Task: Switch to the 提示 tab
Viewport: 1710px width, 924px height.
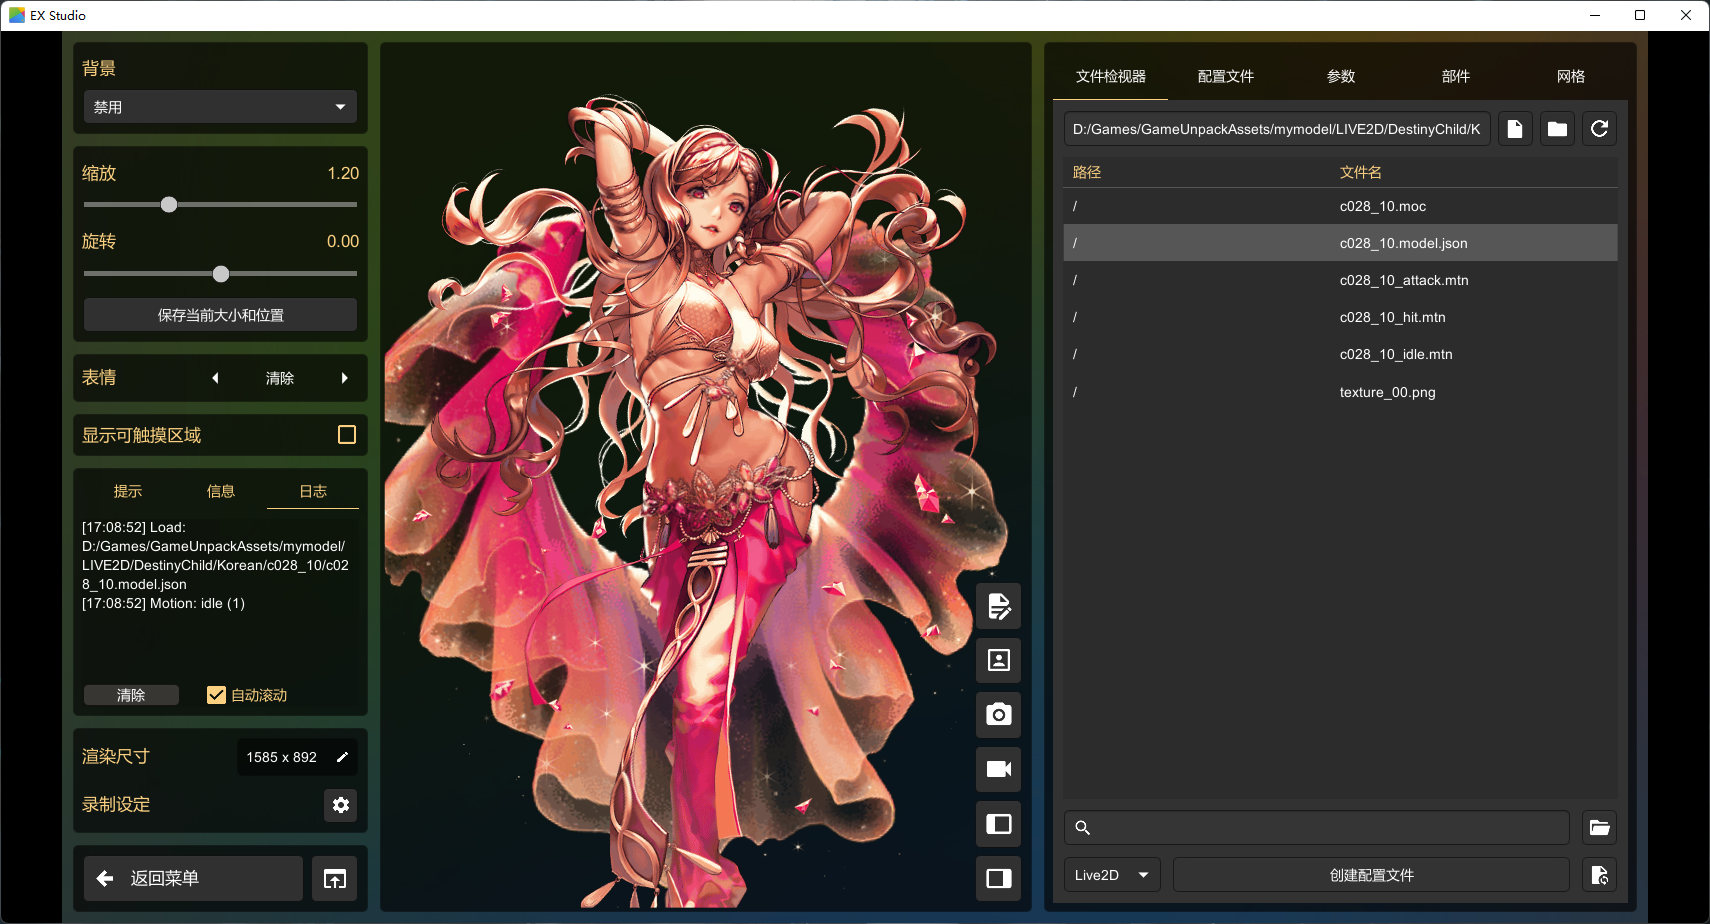Action: [128, 491]
